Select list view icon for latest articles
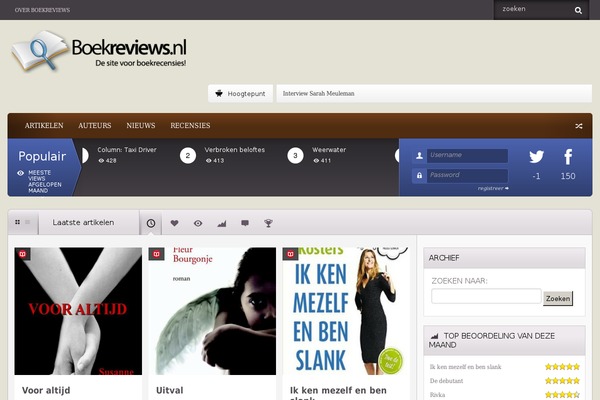This screenshot has width=600, height=400. pyautogui.click(x=28, y=222)
